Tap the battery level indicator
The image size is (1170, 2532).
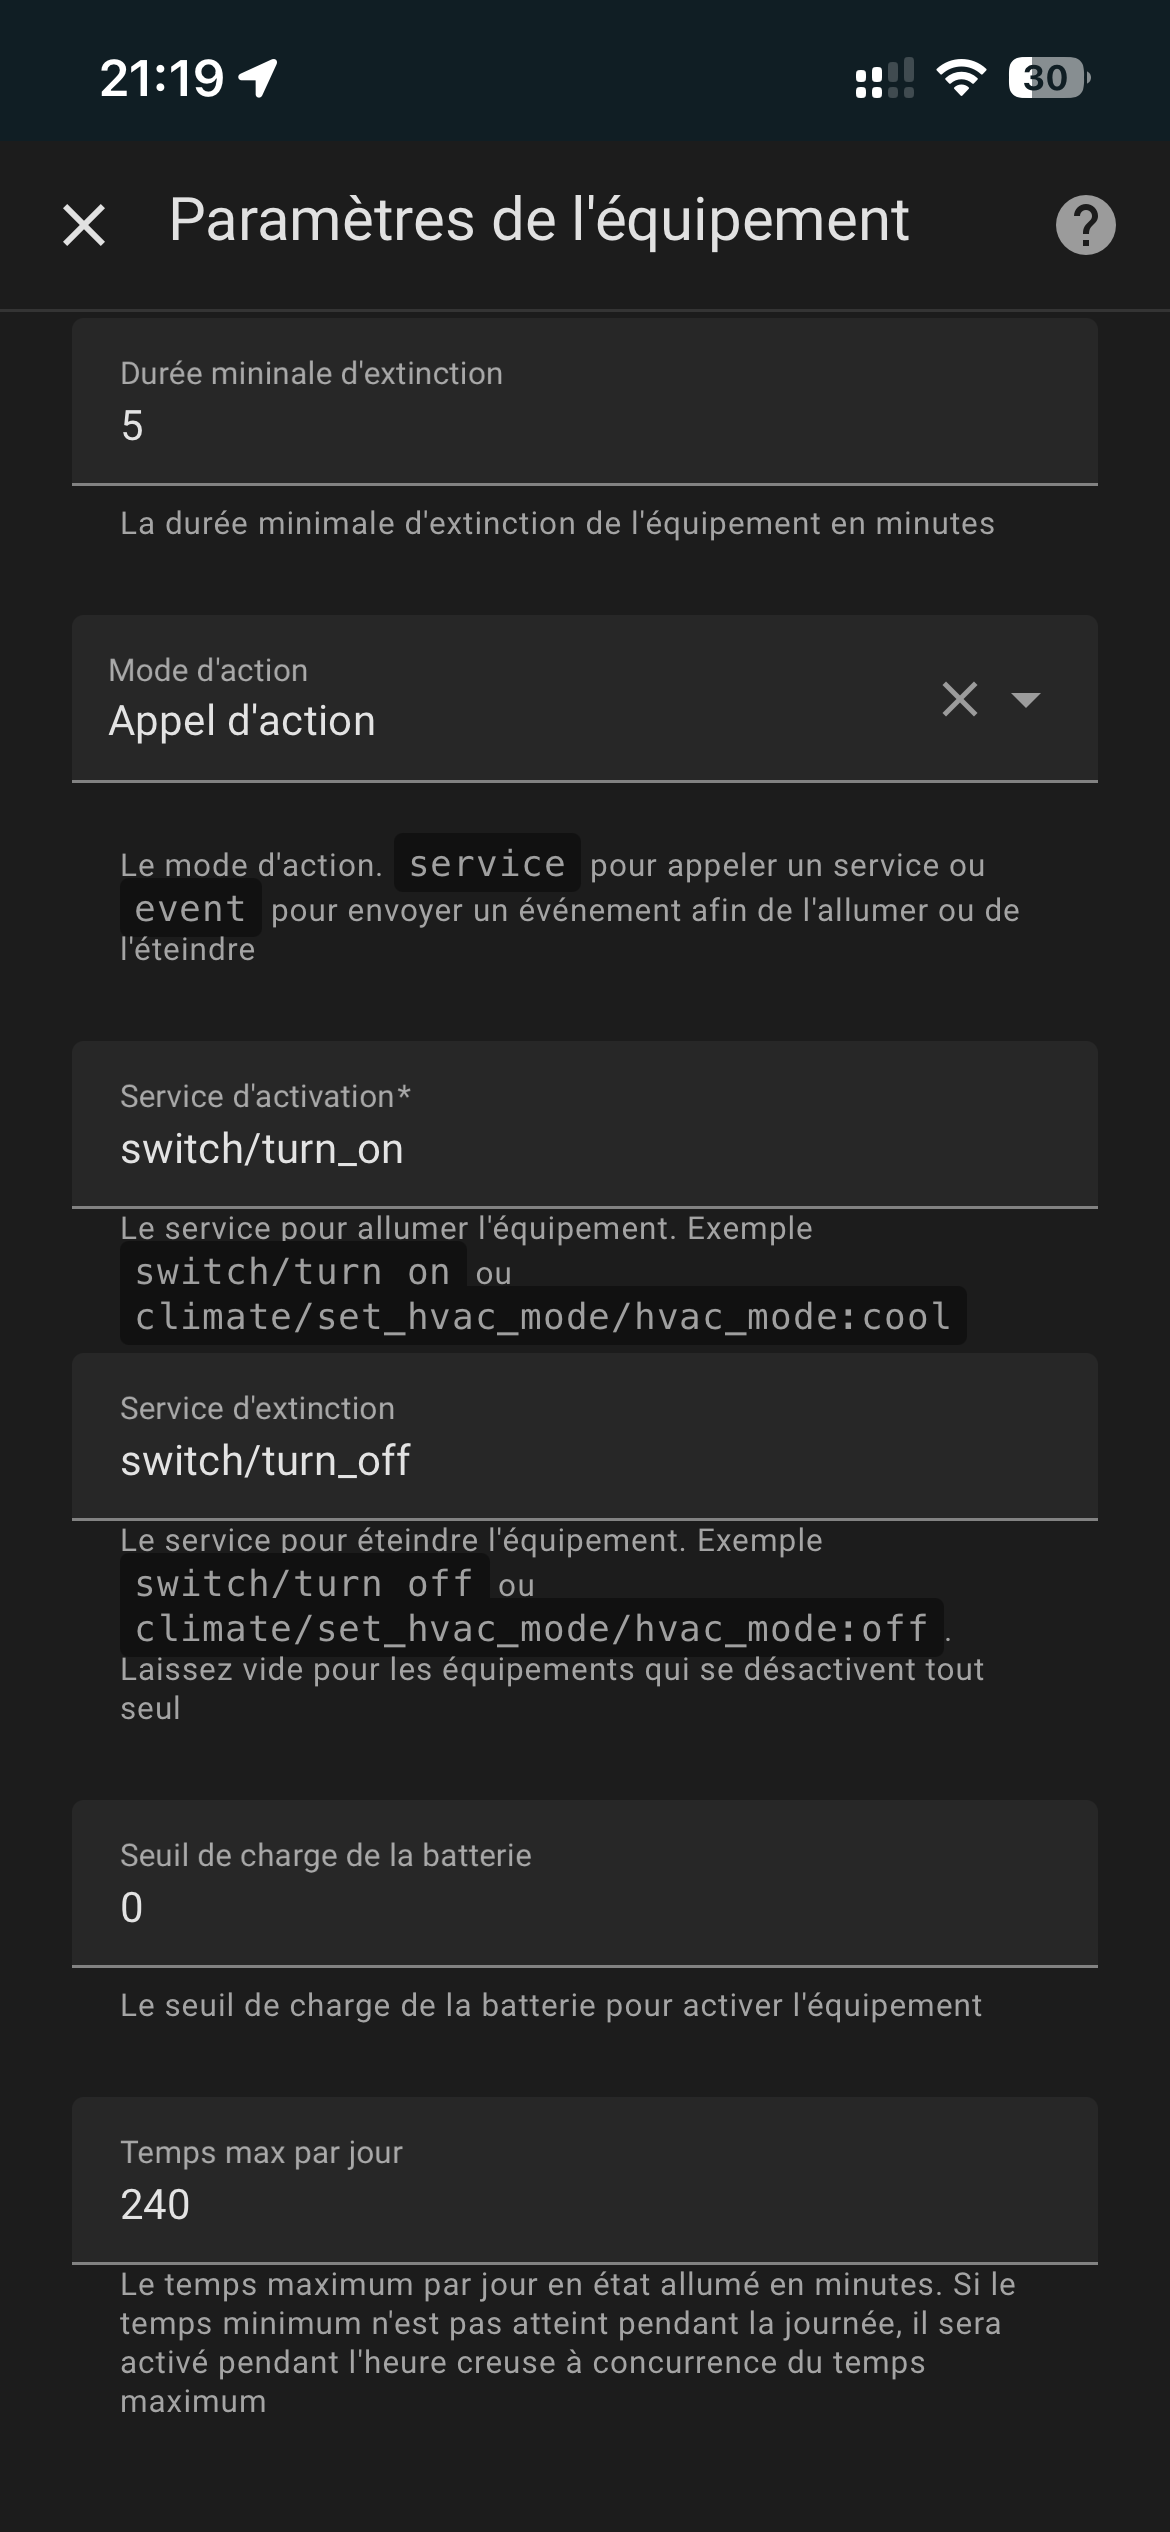point(1048,78)
